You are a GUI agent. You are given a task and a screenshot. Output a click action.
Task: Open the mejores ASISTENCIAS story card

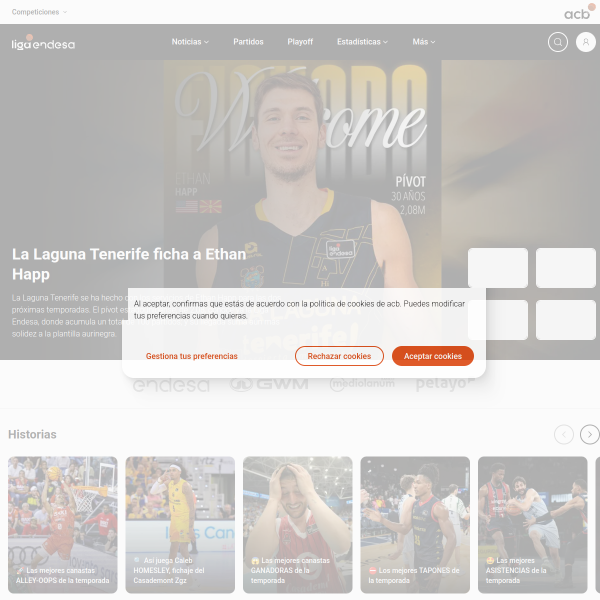(533, 525)
